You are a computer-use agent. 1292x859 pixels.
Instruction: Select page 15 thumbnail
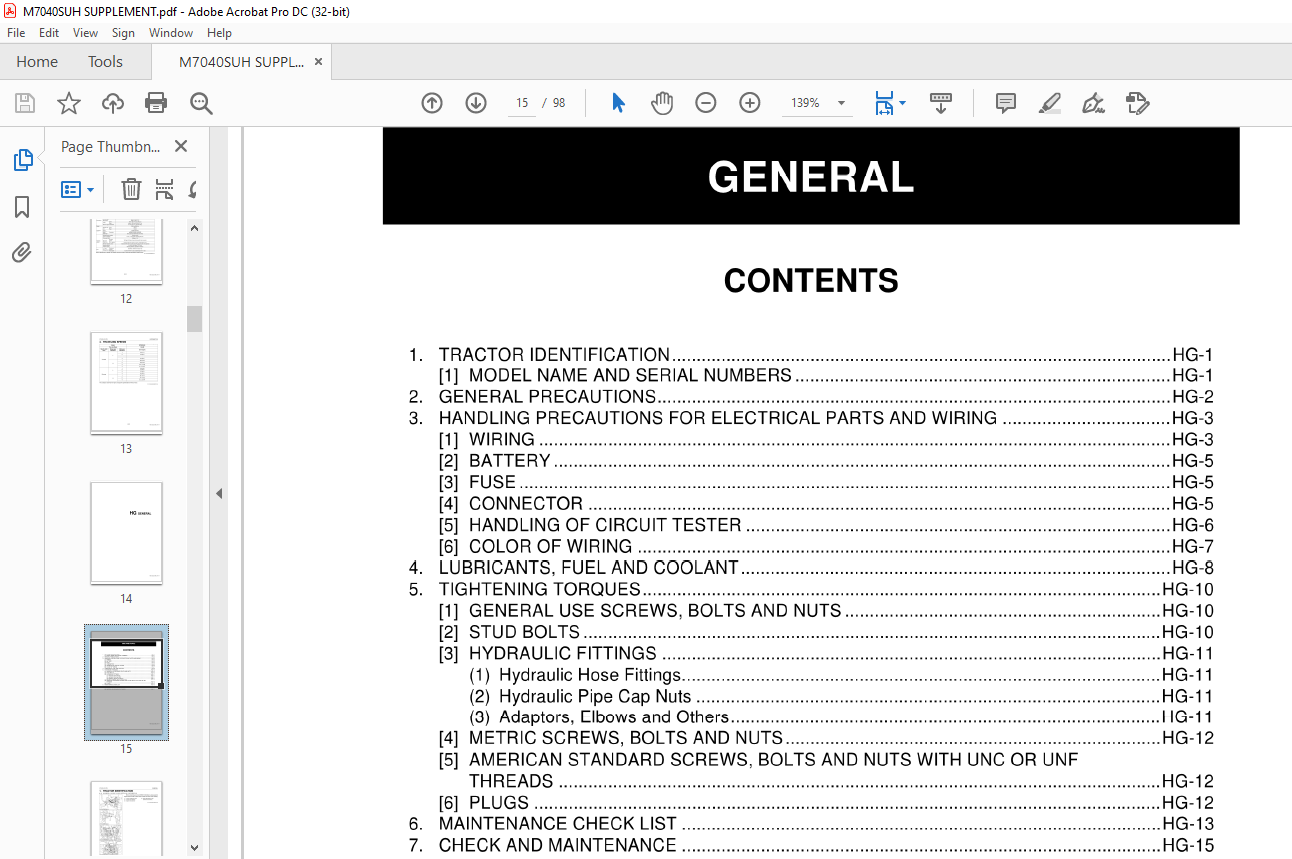(126, 682)
